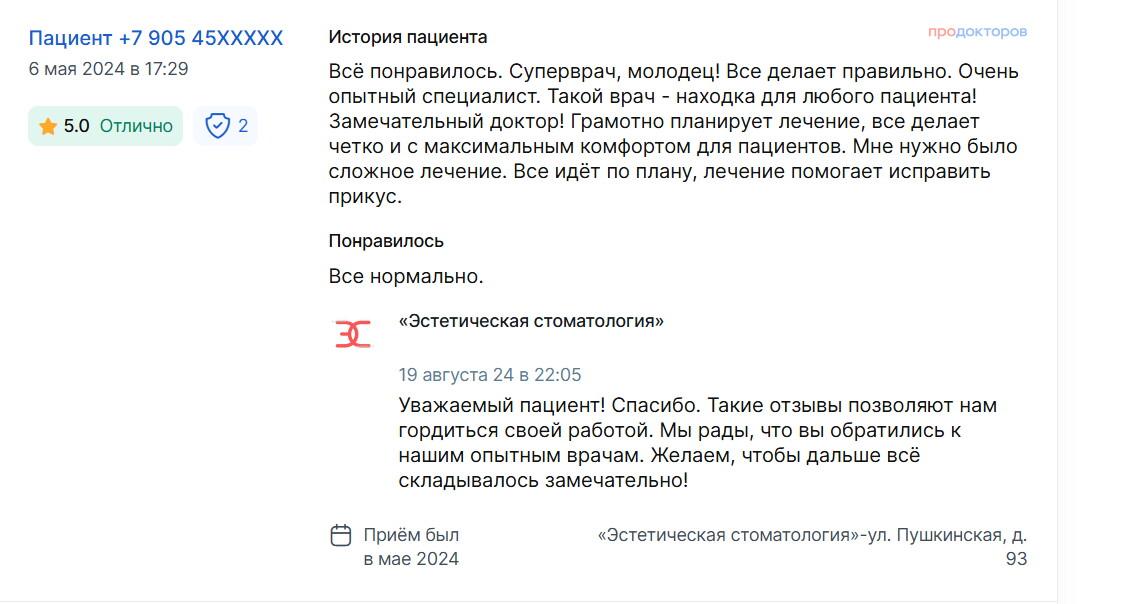Image resolution: width=1128 pixels, height=604 pixels.
Task: Click the review date 6 мая 2024
Action: (x=109, y=69)
